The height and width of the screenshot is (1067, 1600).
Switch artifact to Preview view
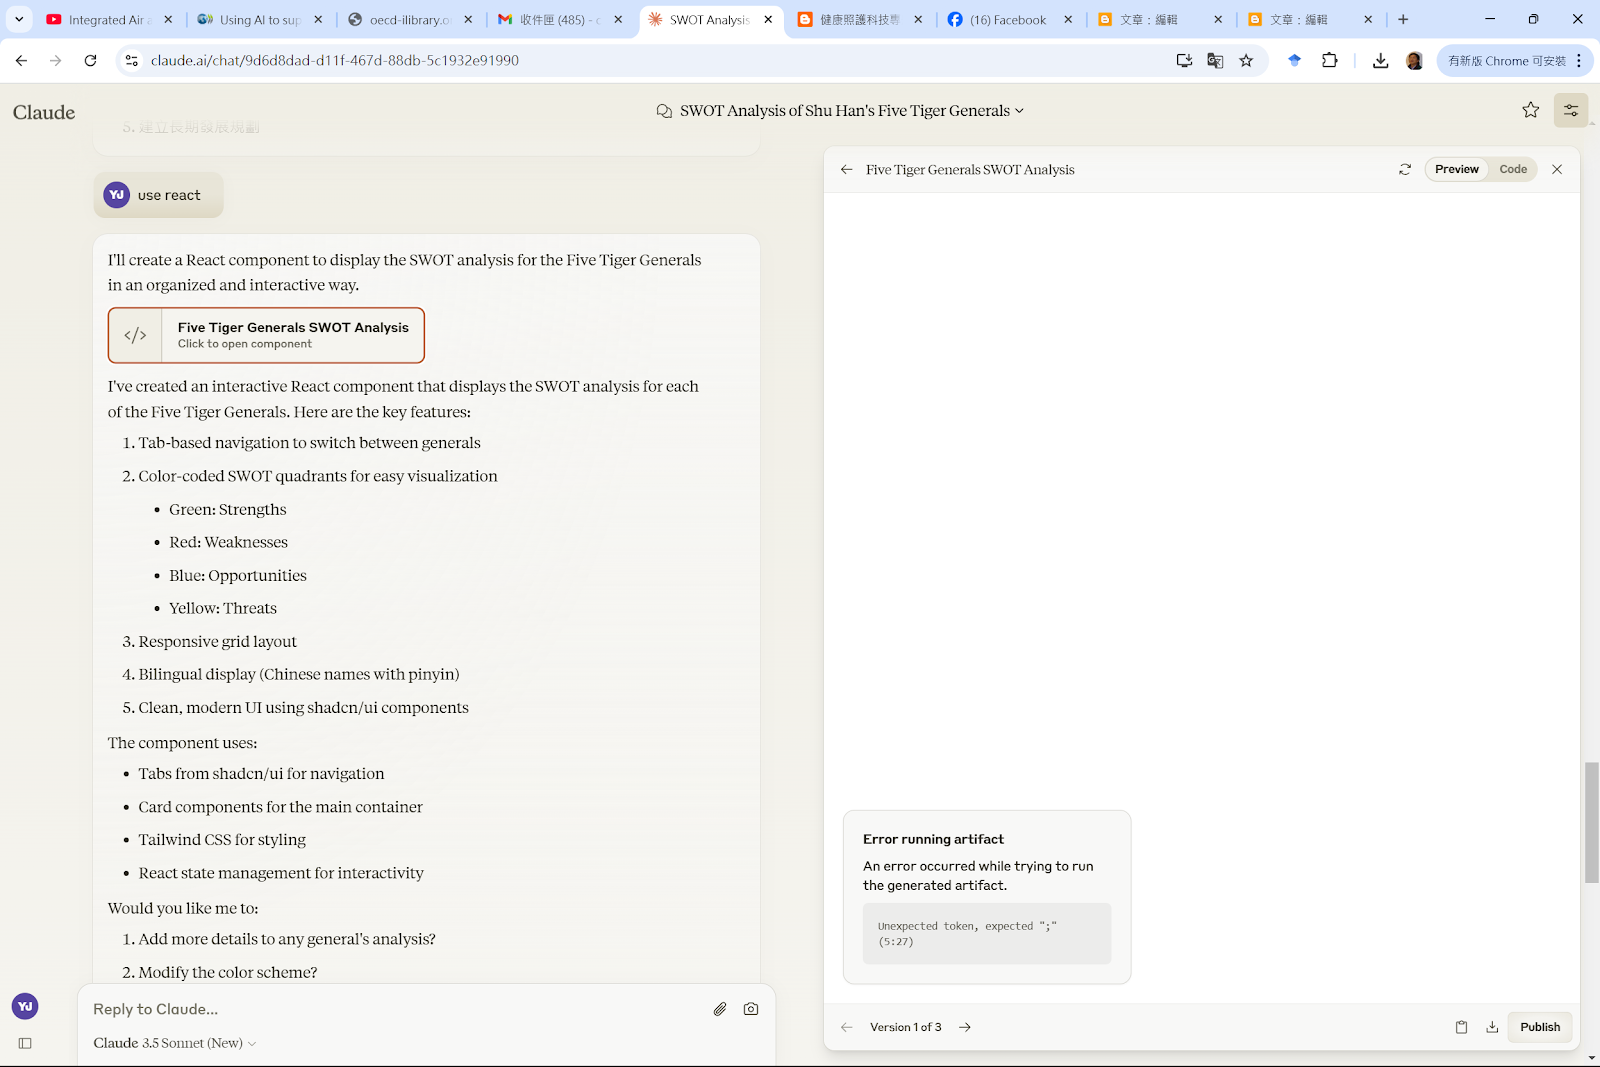pos(1456,169)
